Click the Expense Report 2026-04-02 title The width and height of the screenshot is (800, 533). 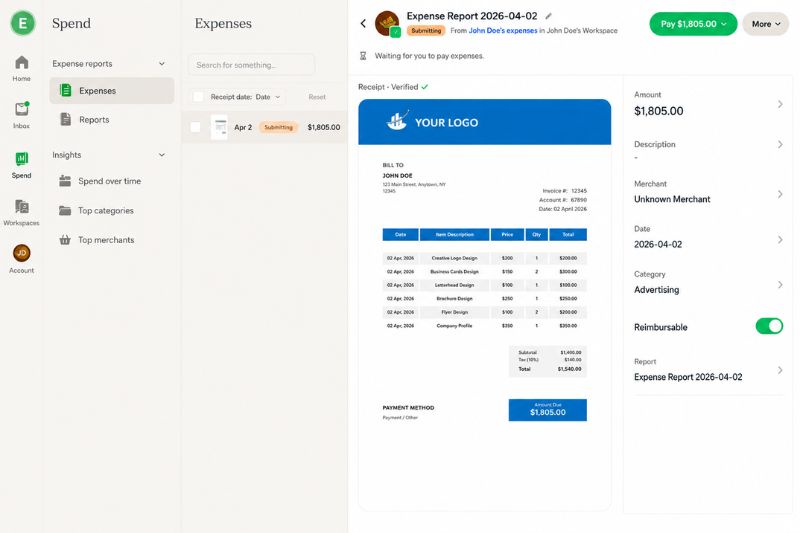471,16
